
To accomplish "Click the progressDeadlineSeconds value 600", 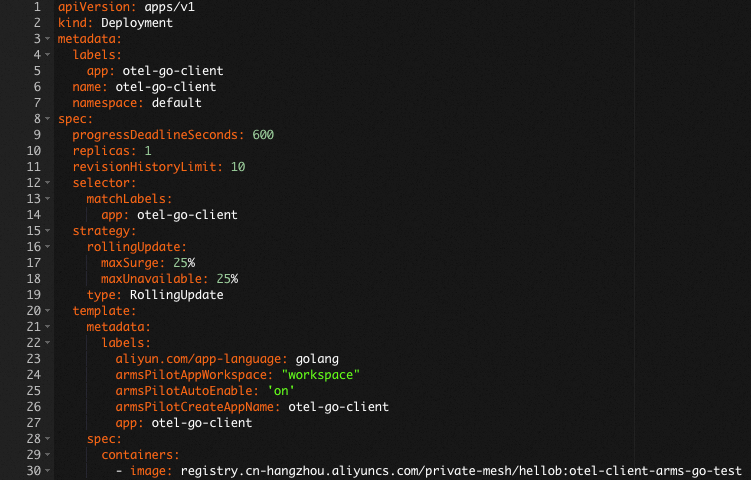I will (263, 135).
